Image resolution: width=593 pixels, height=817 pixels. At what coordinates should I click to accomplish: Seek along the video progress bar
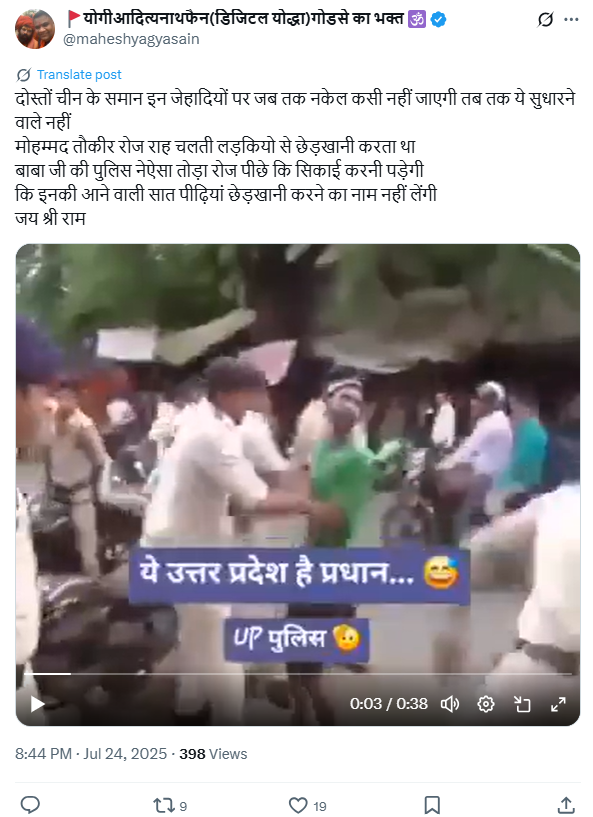(x=298, y=674)
